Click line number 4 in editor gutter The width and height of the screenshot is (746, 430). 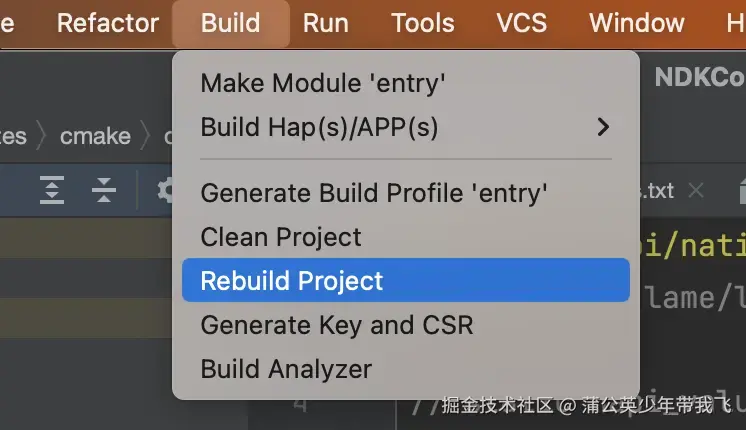coord(300,406)
